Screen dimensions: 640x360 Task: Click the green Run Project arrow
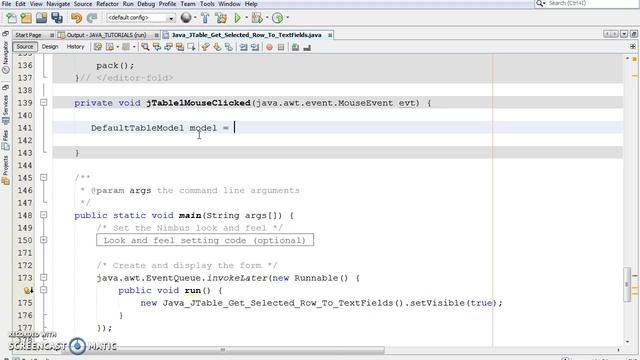238,18
